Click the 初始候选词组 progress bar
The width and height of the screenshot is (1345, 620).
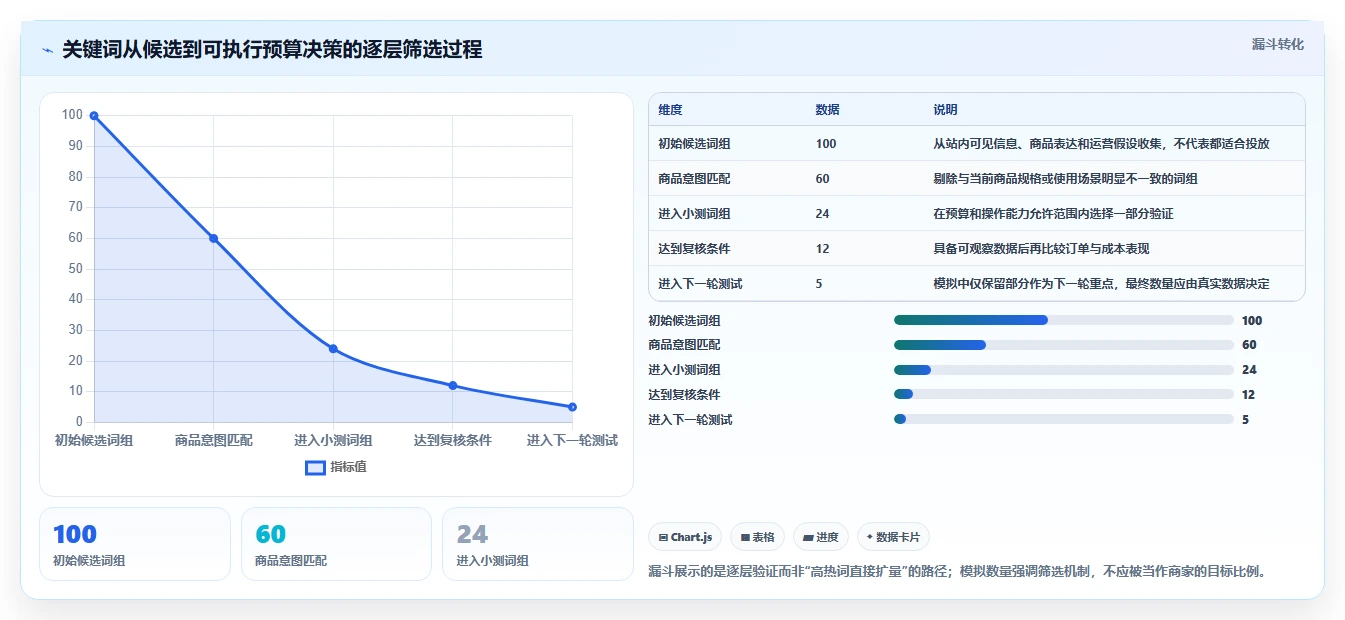[1063, 320]
